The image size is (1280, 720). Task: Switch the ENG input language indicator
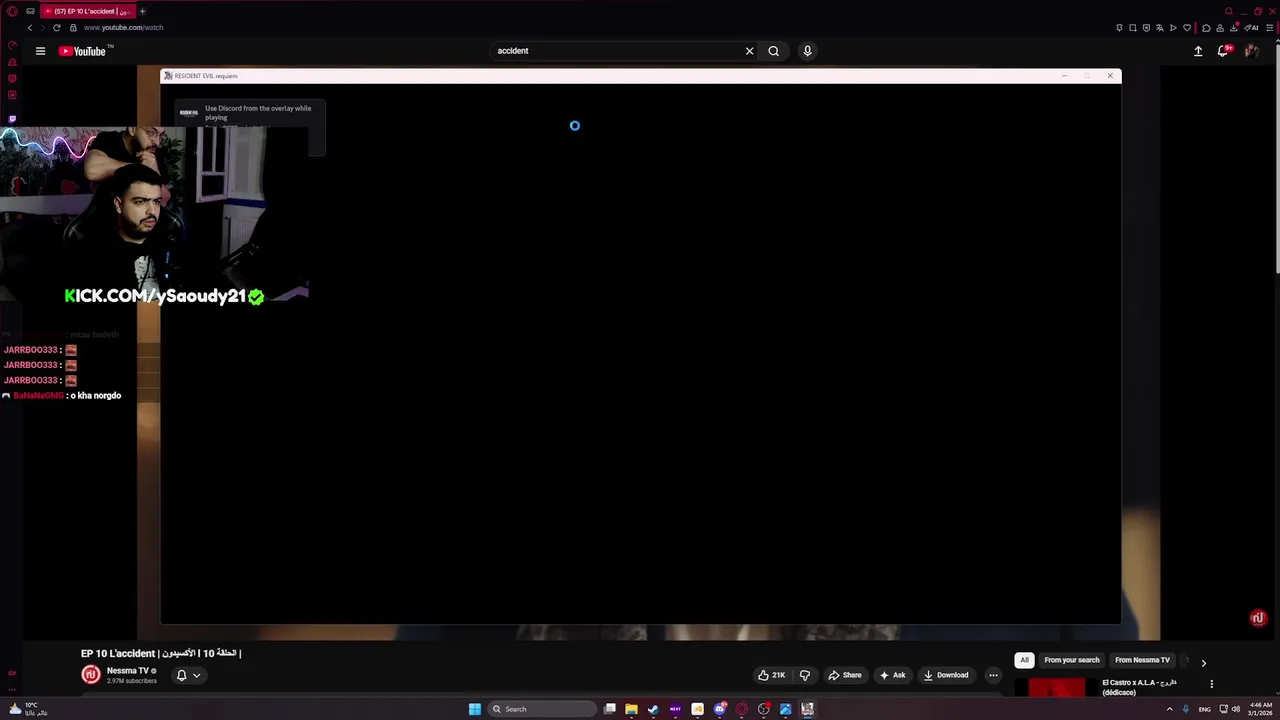(x=1204, y=709)
